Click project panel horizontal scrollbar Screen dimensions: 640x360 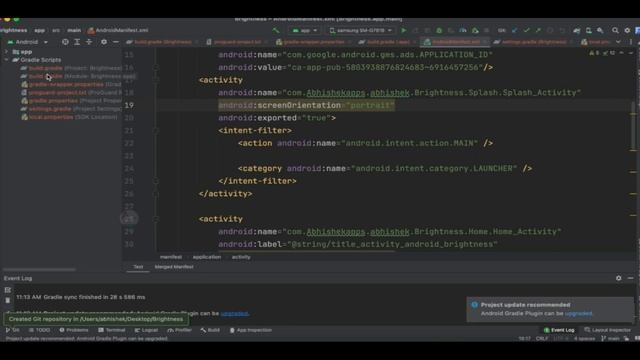pyautogui.click(x=40, y=270)
